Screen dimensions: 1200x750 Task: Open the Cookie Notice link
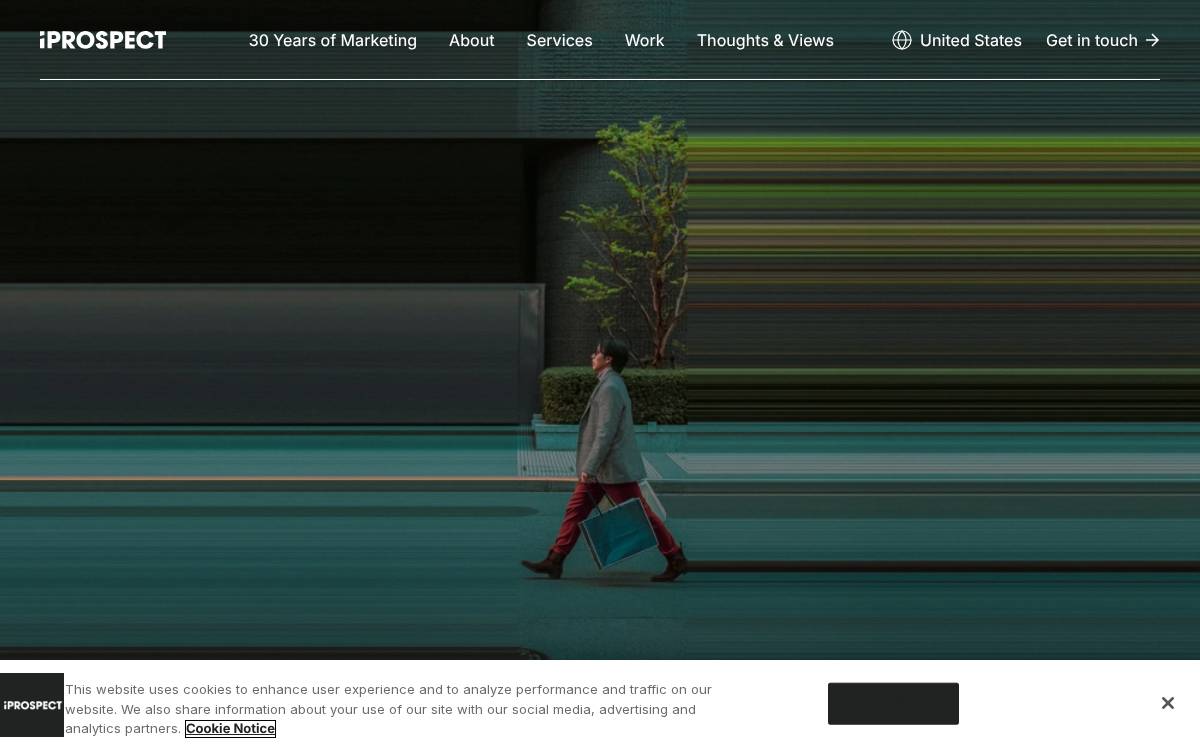(x=230, y=729)
